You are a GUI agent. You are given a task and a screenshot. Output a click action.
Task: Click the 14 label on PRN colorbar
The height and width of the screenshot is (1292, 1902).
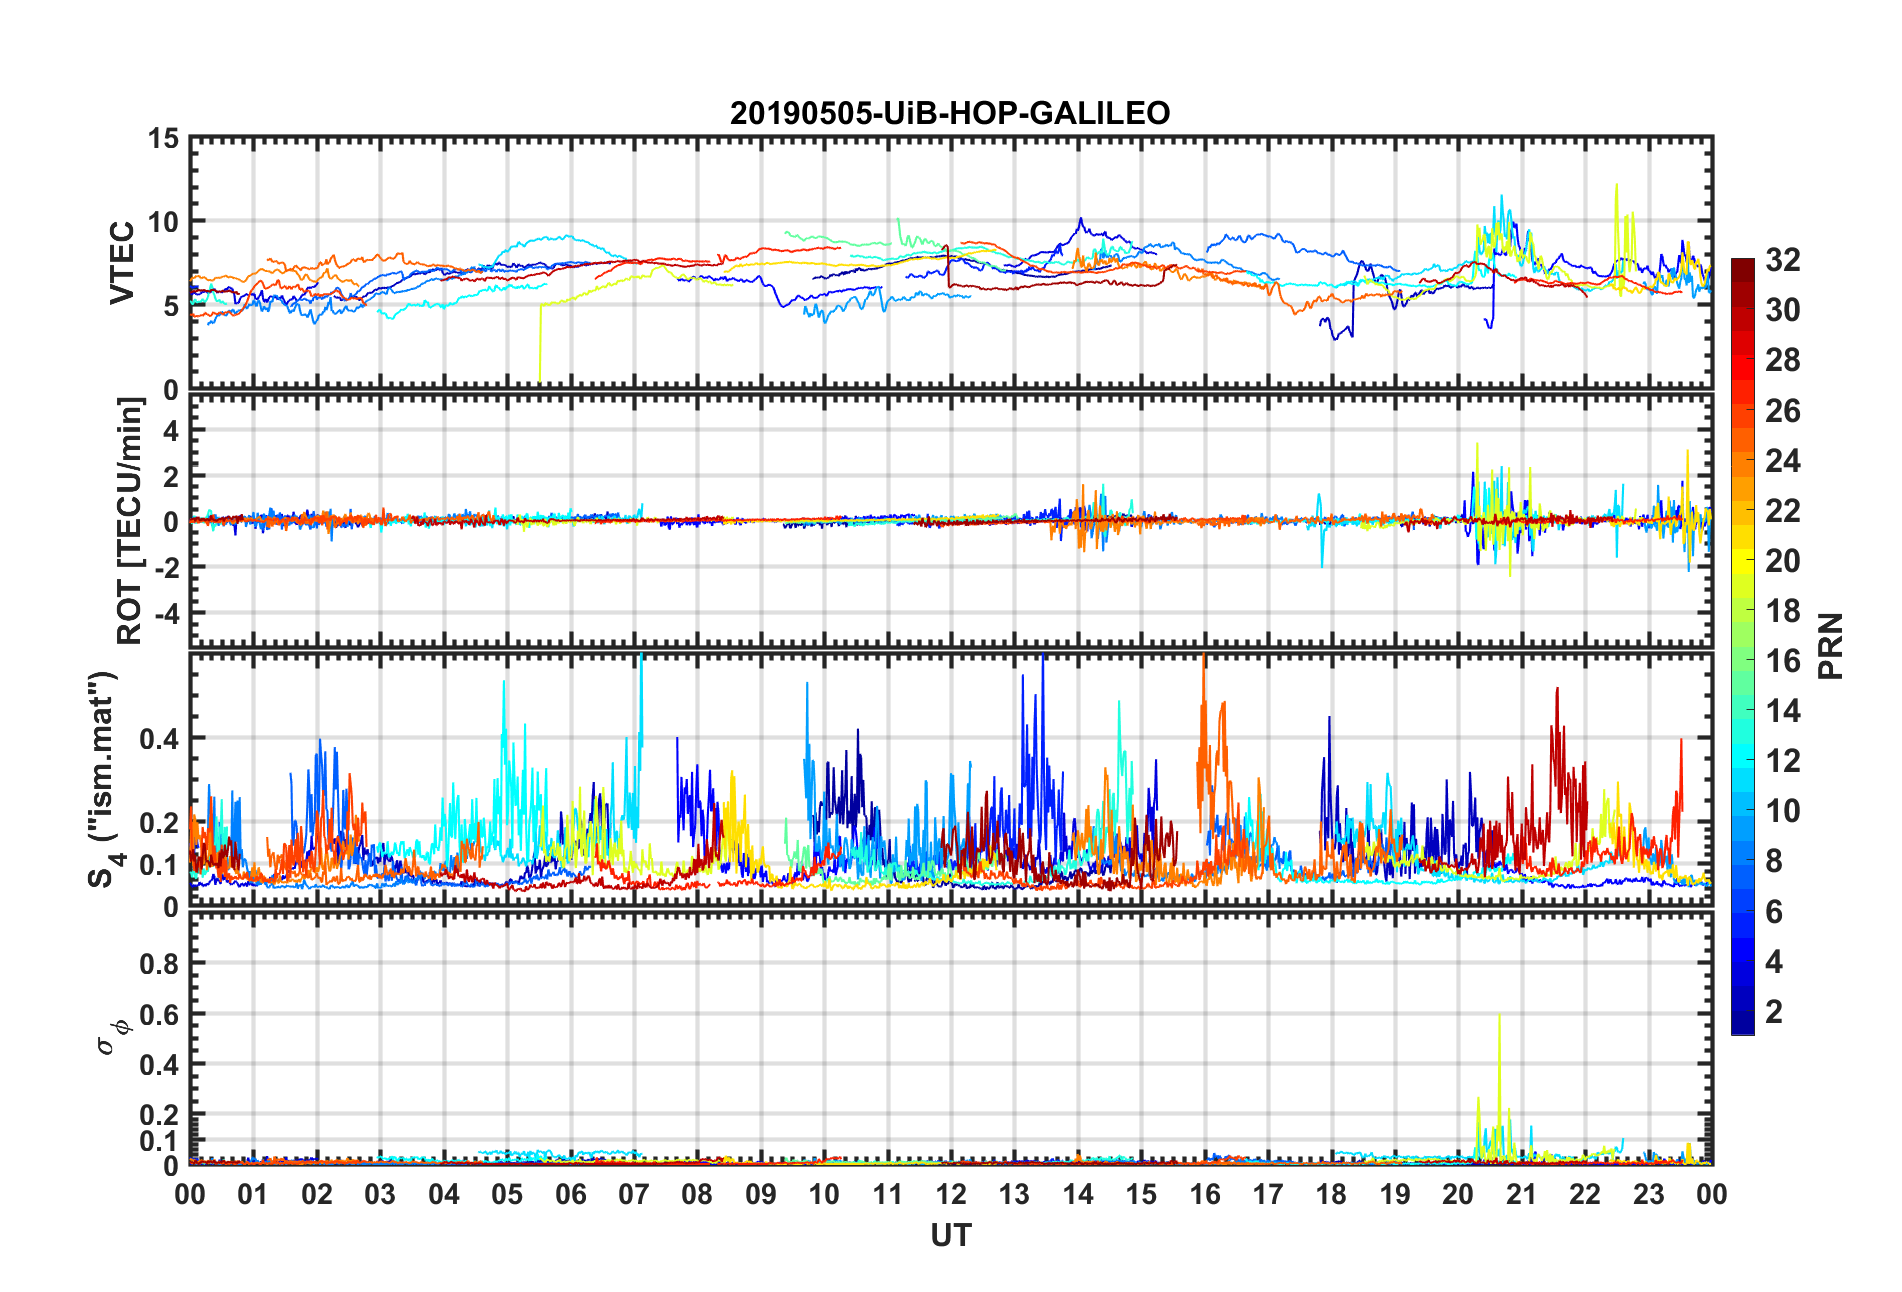(1783, 711)
